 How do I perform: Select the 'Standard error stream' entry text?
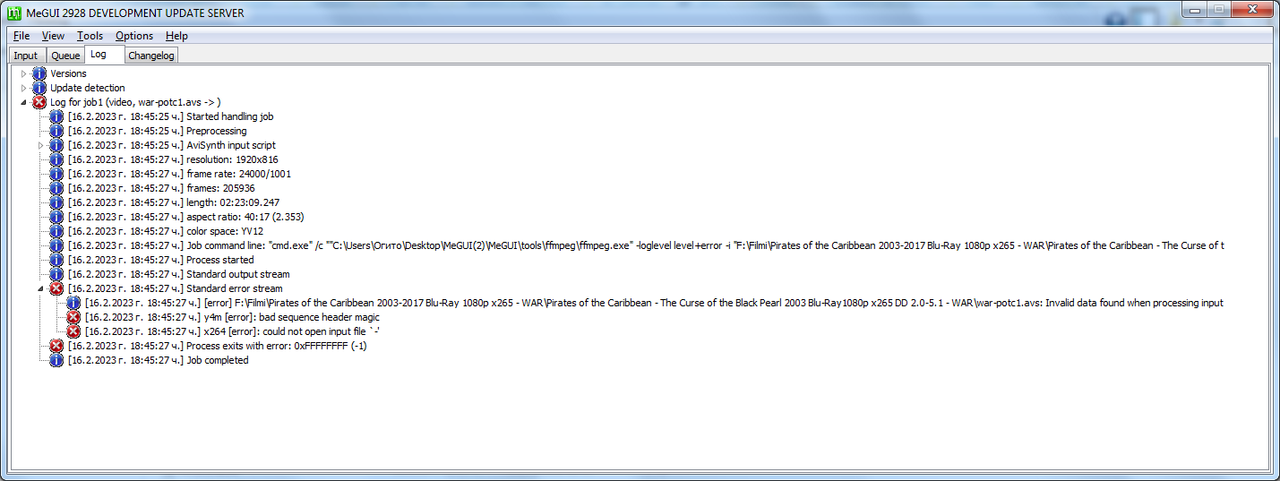176,289
